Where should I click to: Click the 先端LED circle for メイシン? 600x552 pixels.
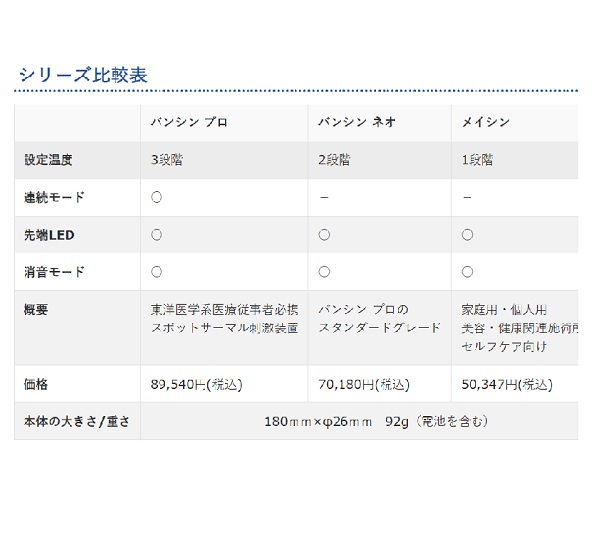click(467, 235)
